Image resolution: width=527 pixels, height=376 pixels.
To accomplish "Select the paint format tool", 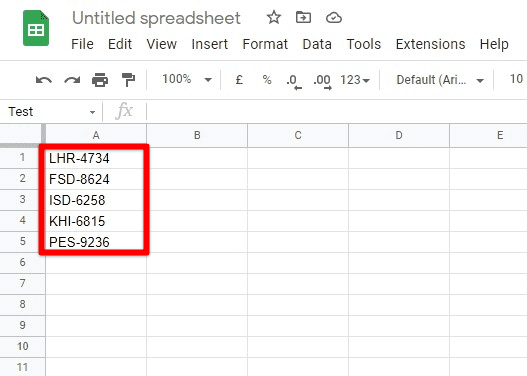I will click(x=128, y=80).
